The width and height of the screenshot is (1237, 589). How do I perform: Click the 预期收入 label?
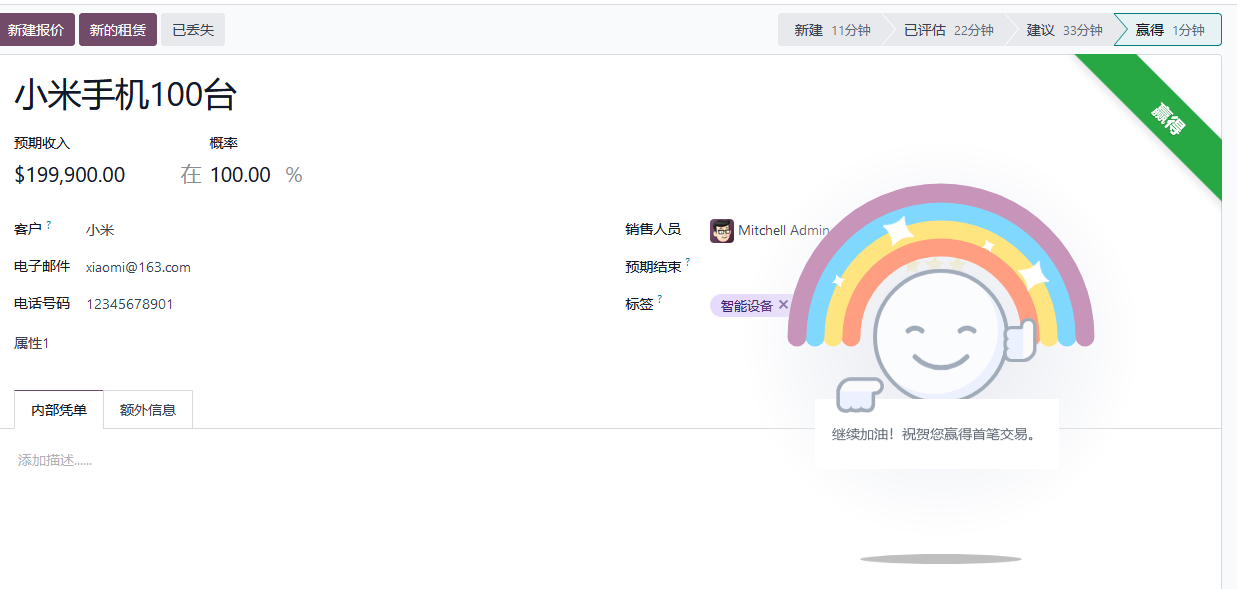tap(42, 143)
